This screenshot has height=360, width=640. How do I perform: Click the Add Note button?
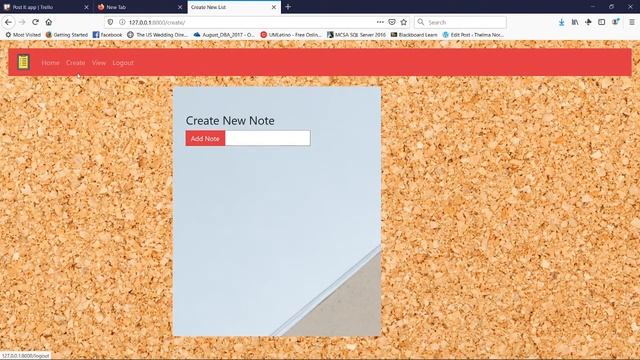(205, 138)
